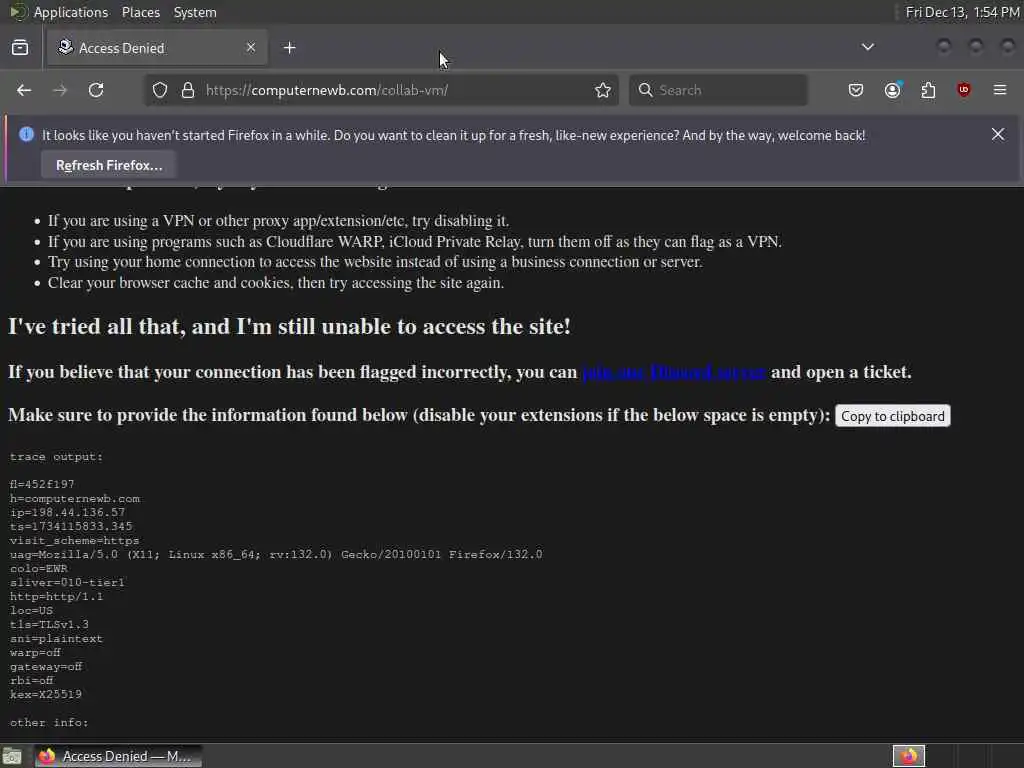
Task: Go back to the previous page
Action: (x=24, y=90)
